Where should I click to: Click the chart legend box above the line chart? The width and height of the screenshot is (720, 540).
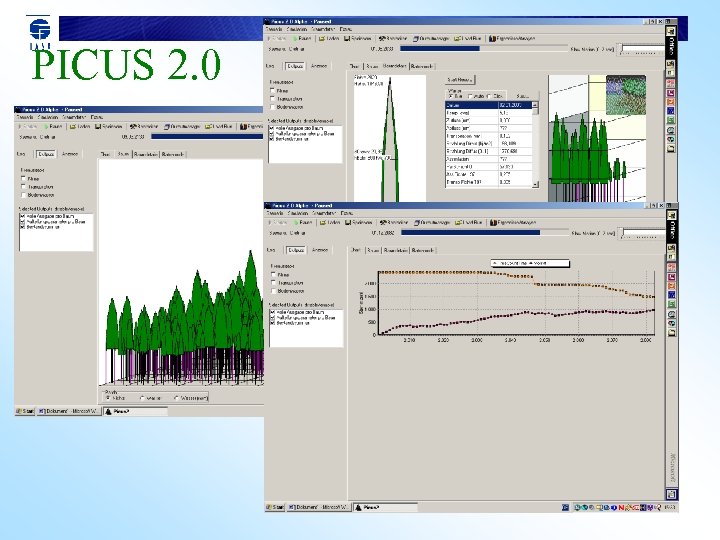530,263
